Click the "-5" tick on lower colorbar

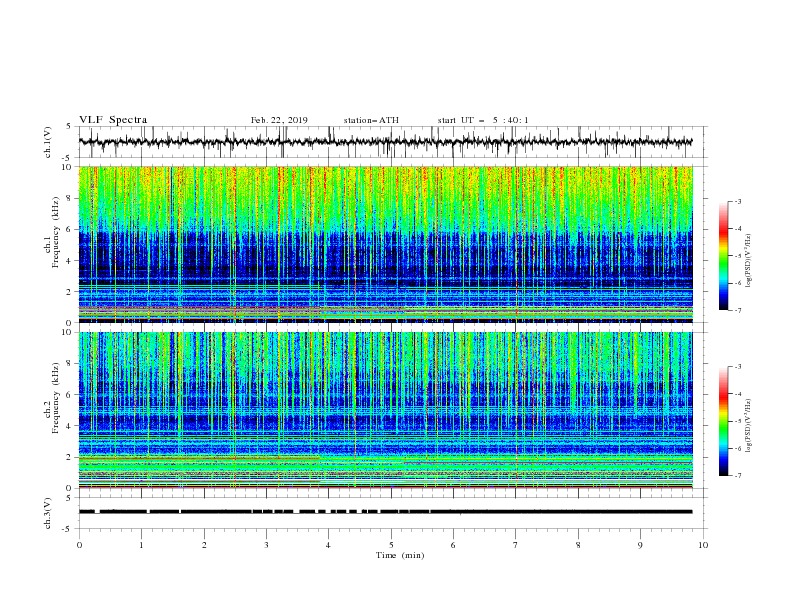[x=738, y=421]
